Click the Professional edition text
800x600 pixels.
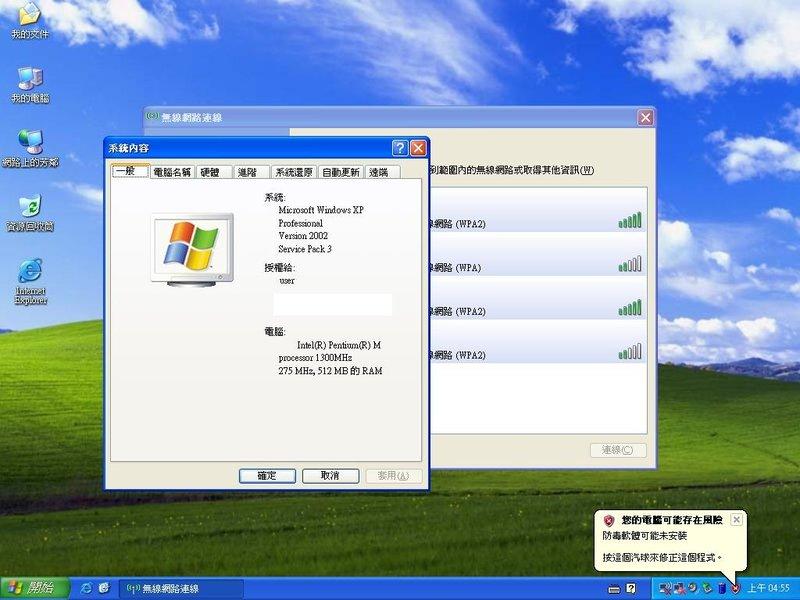(301, 223)
